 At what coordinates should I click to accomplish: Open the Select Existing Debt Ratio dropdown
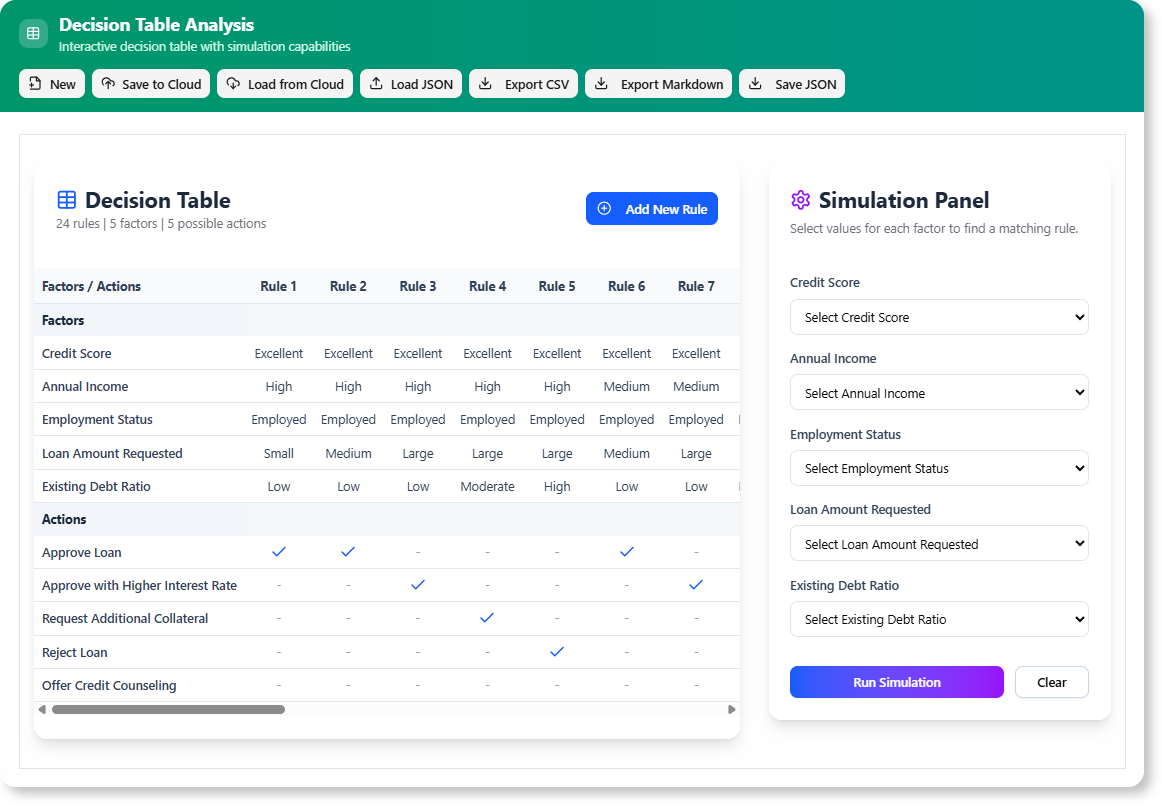[x=938, y=618]
